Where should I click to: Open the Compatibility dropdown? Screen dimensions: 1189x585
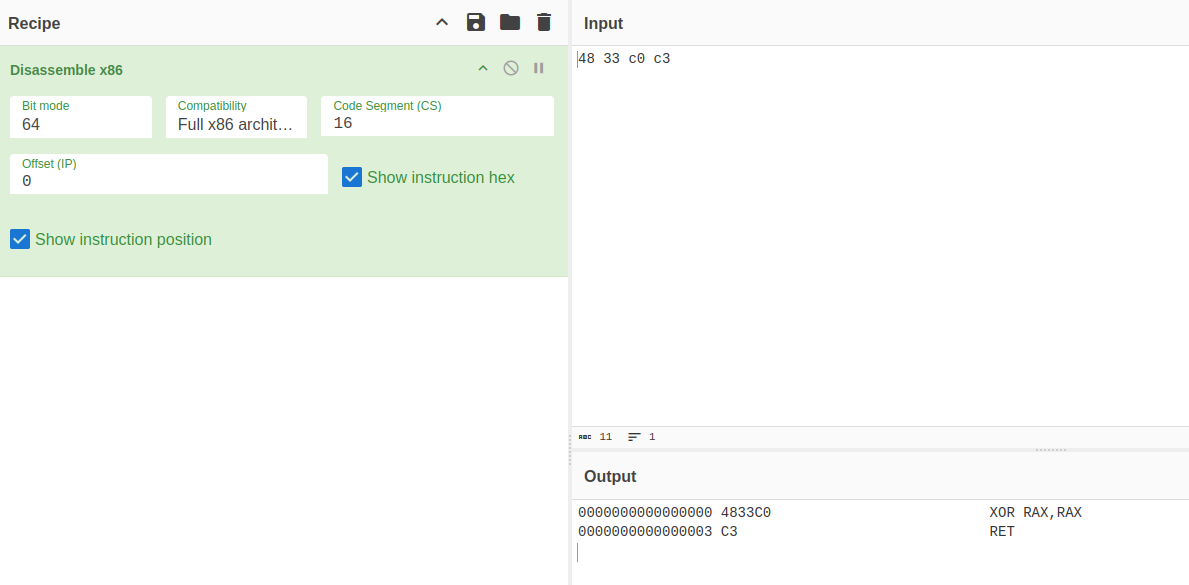point(237,117)
